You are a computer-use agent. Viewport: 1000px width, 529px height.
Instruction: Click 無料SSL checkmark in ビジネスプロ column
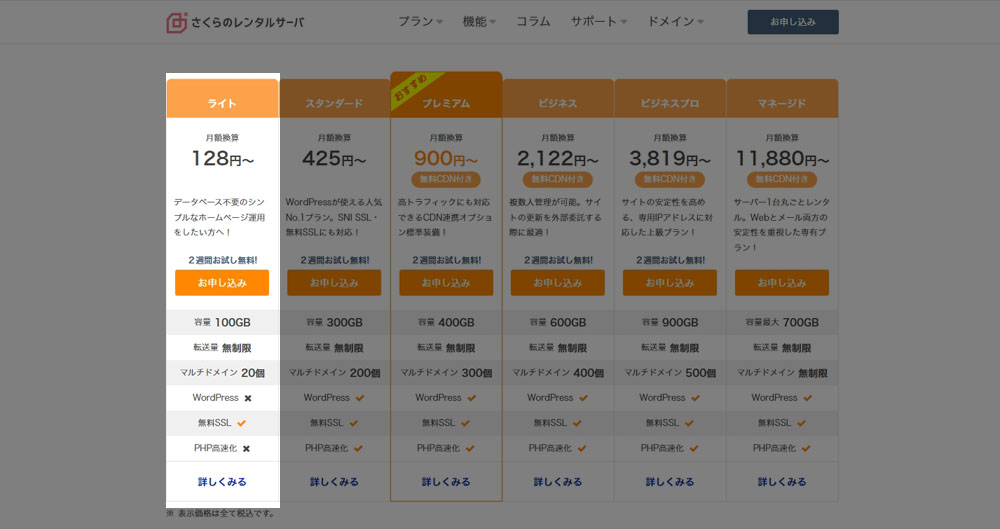pyautogui.click(x=689, y=423)
